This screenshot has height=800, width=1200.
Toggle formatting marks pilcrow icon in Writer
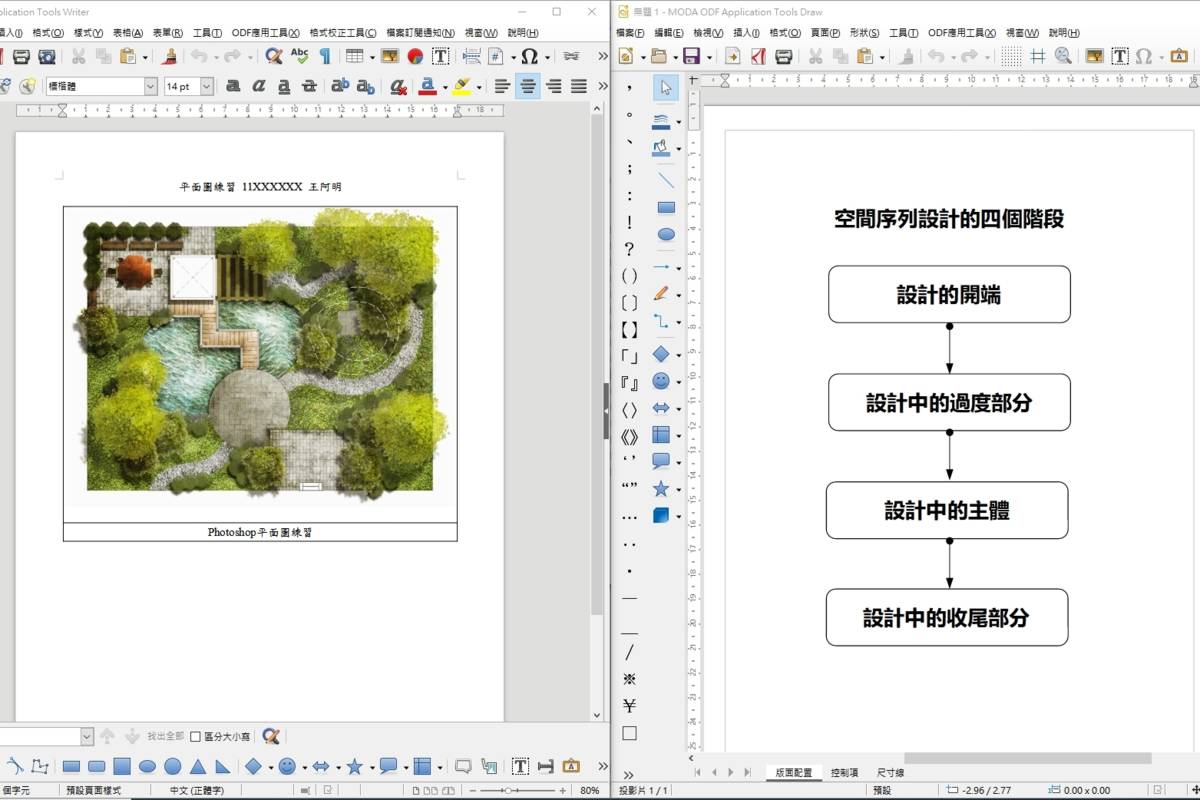point(325,57)
